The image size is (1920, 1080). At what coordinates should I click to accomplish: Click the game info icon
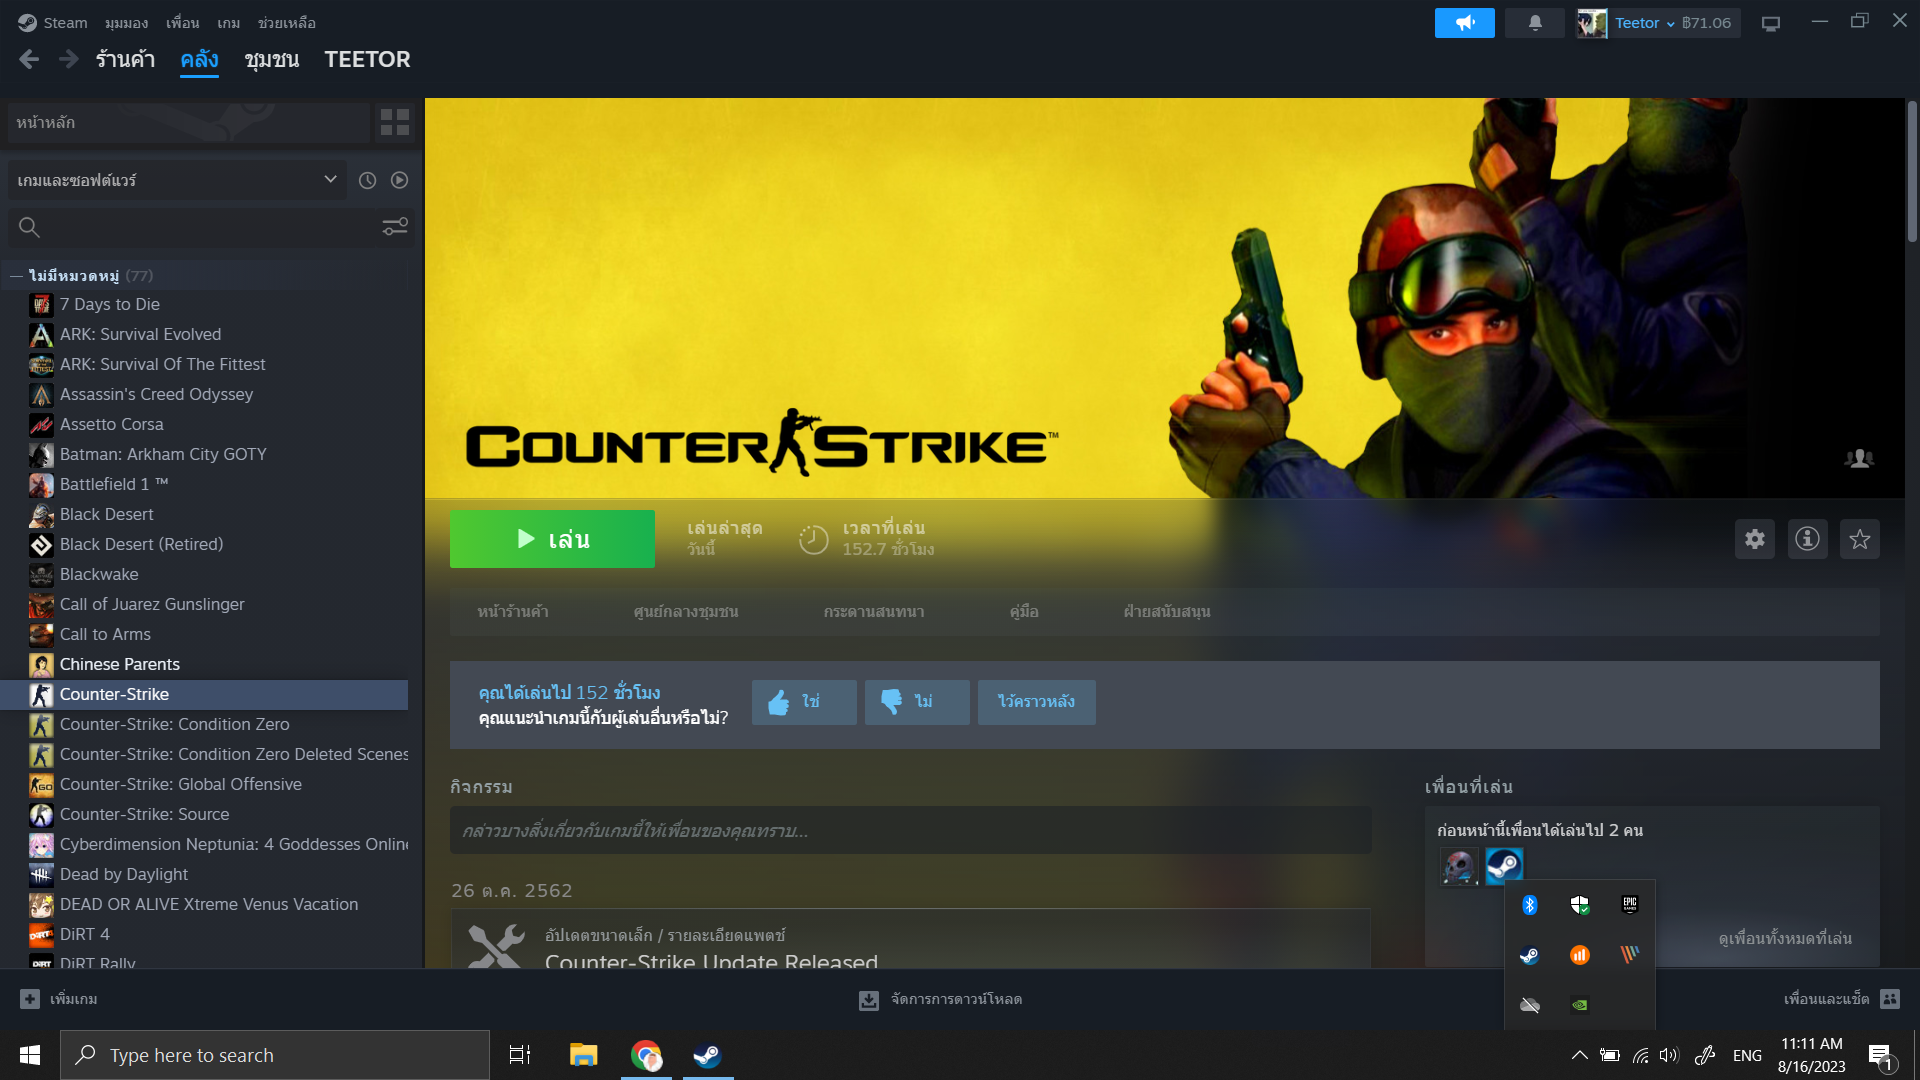1807,540
